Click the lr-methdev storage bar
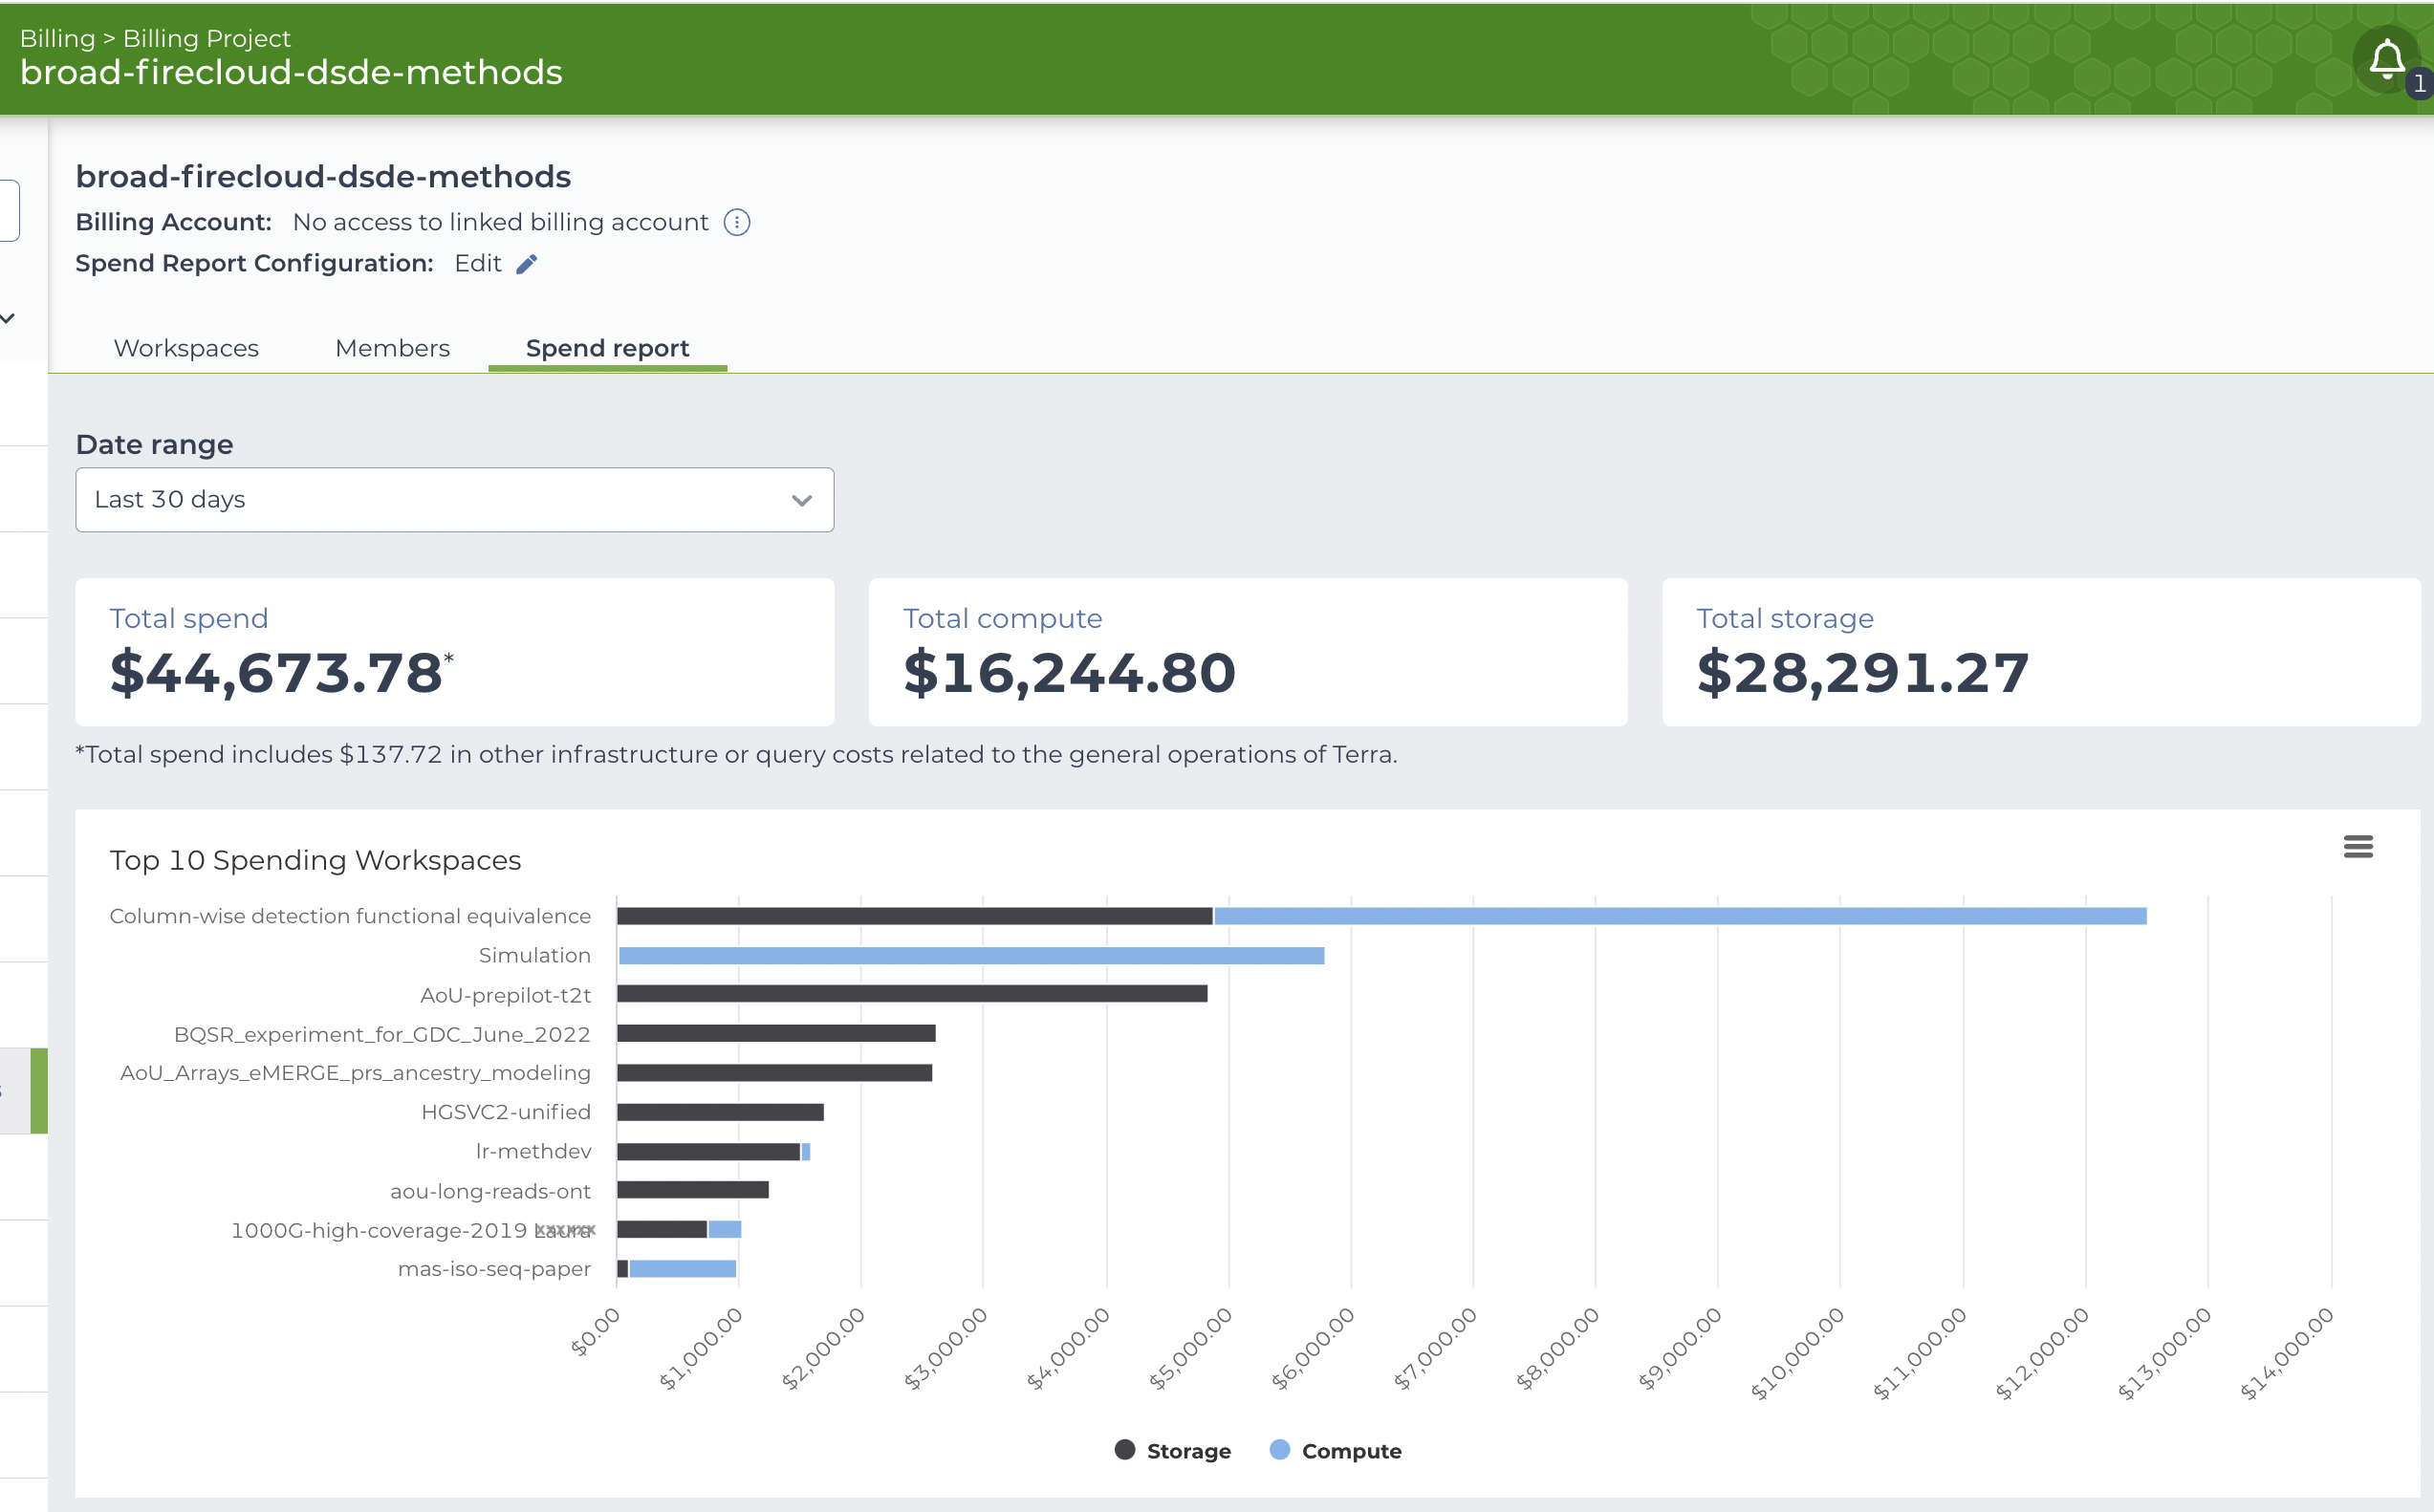 point(708,1151)
